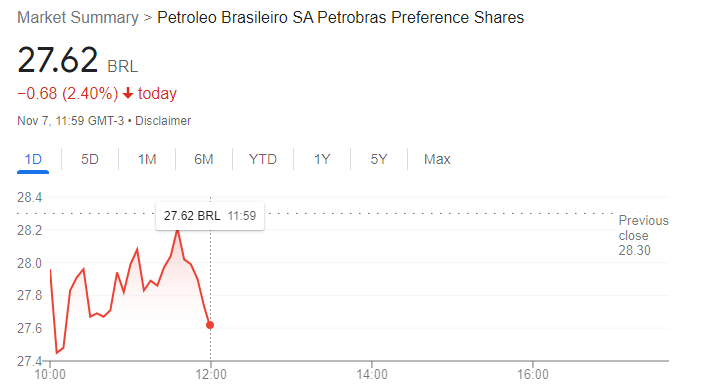Open the Disclaimer link
Image resolution: width=708 pixels, height=391 pixels.
[x=163, y=121]
